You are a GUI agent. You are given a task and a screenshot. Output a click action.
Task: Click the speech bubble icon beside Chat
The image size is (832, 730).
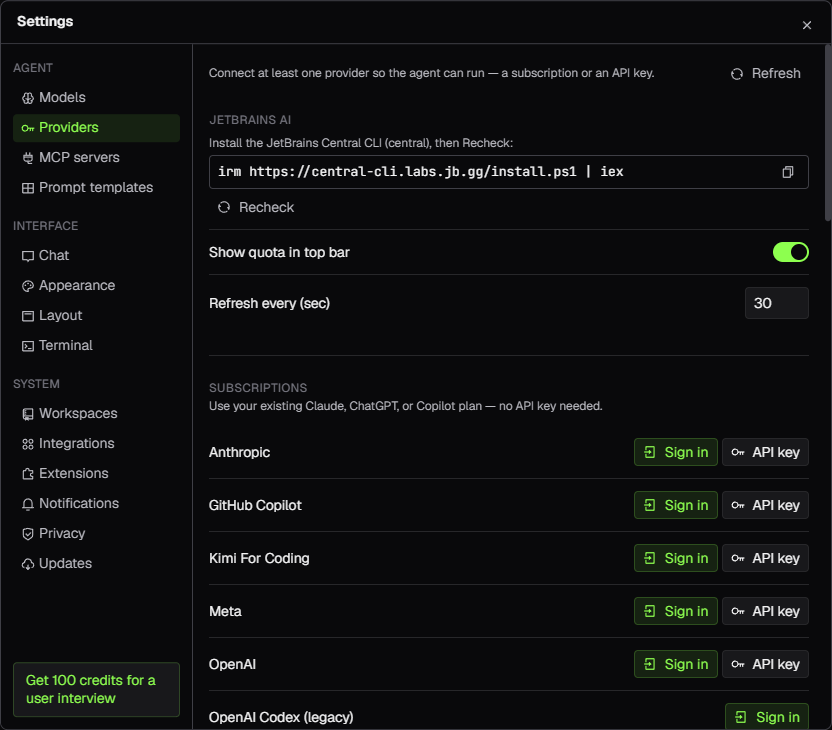point(28,256)
